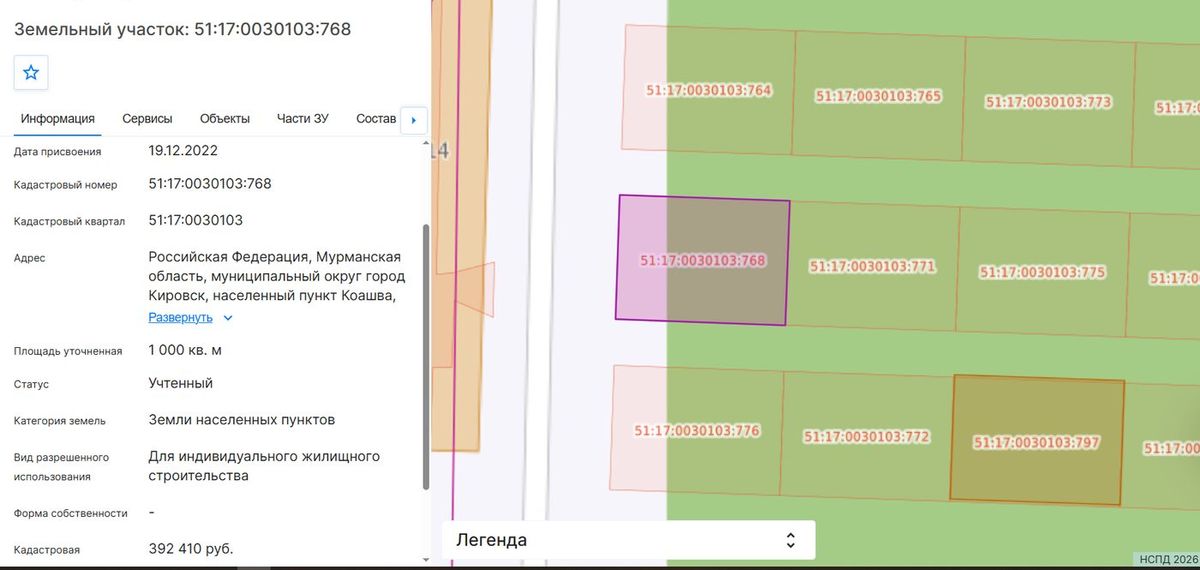Screen dimensions: 1200x570
Task: Switch to the Объекты tab
Action: click(x=225, y=119)
